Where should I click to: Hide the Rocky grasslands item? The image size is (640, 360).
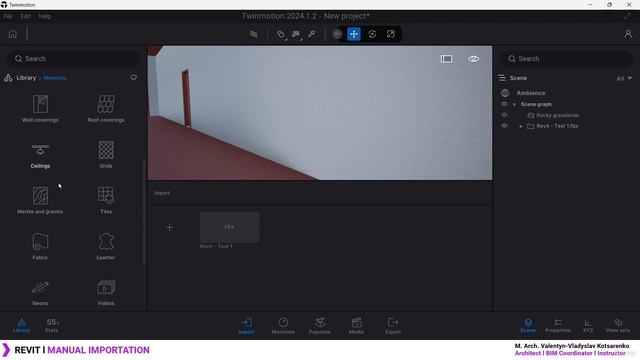[x=504, y=115]
